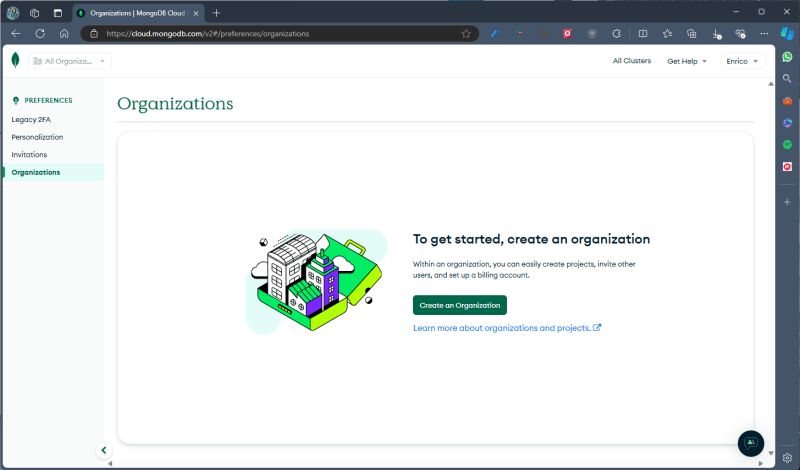The height and width of the screenshot is (470, 800).
Task: Click the gray circular extension icon
Action: [x=592, y=34]
